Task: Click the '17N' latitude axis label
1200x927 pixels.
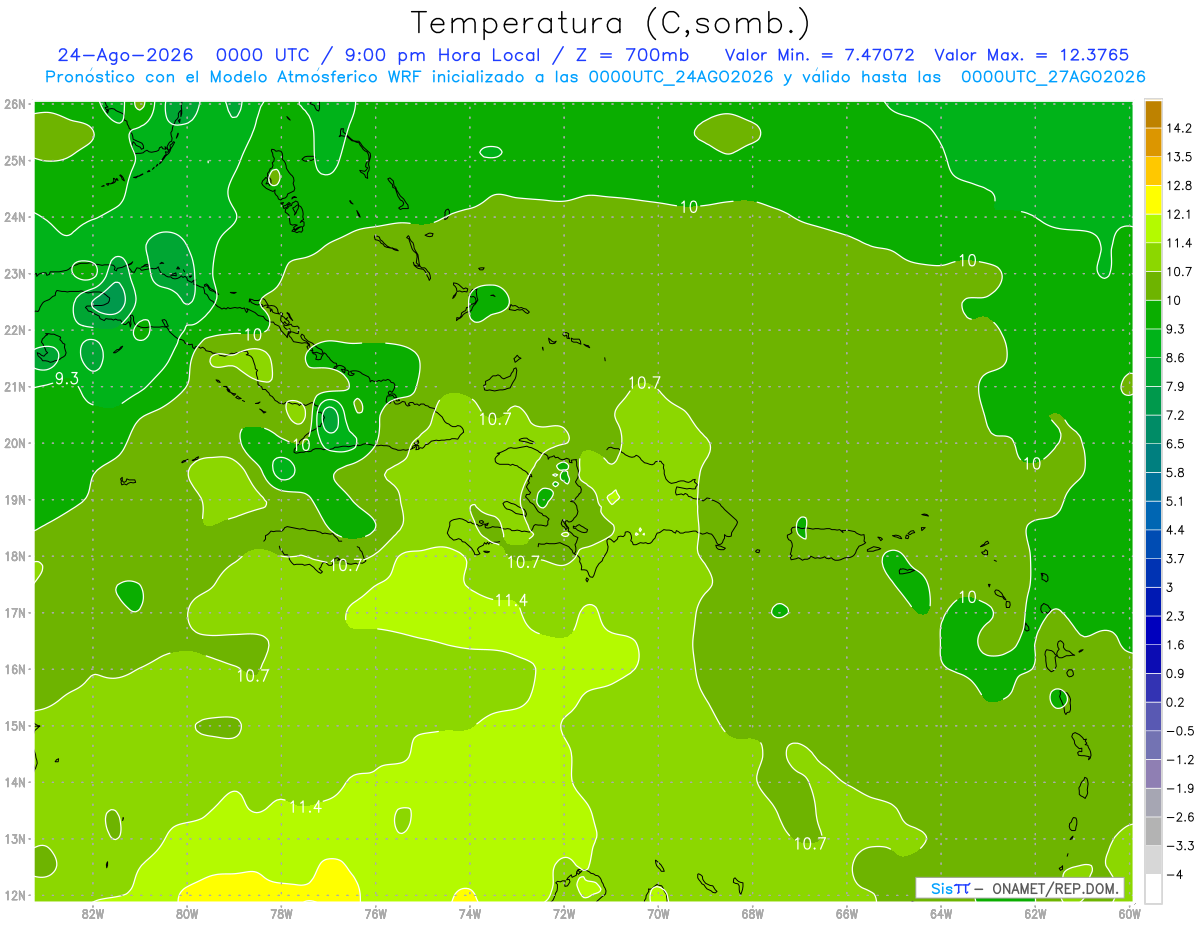Action: (x=15, y=613)
